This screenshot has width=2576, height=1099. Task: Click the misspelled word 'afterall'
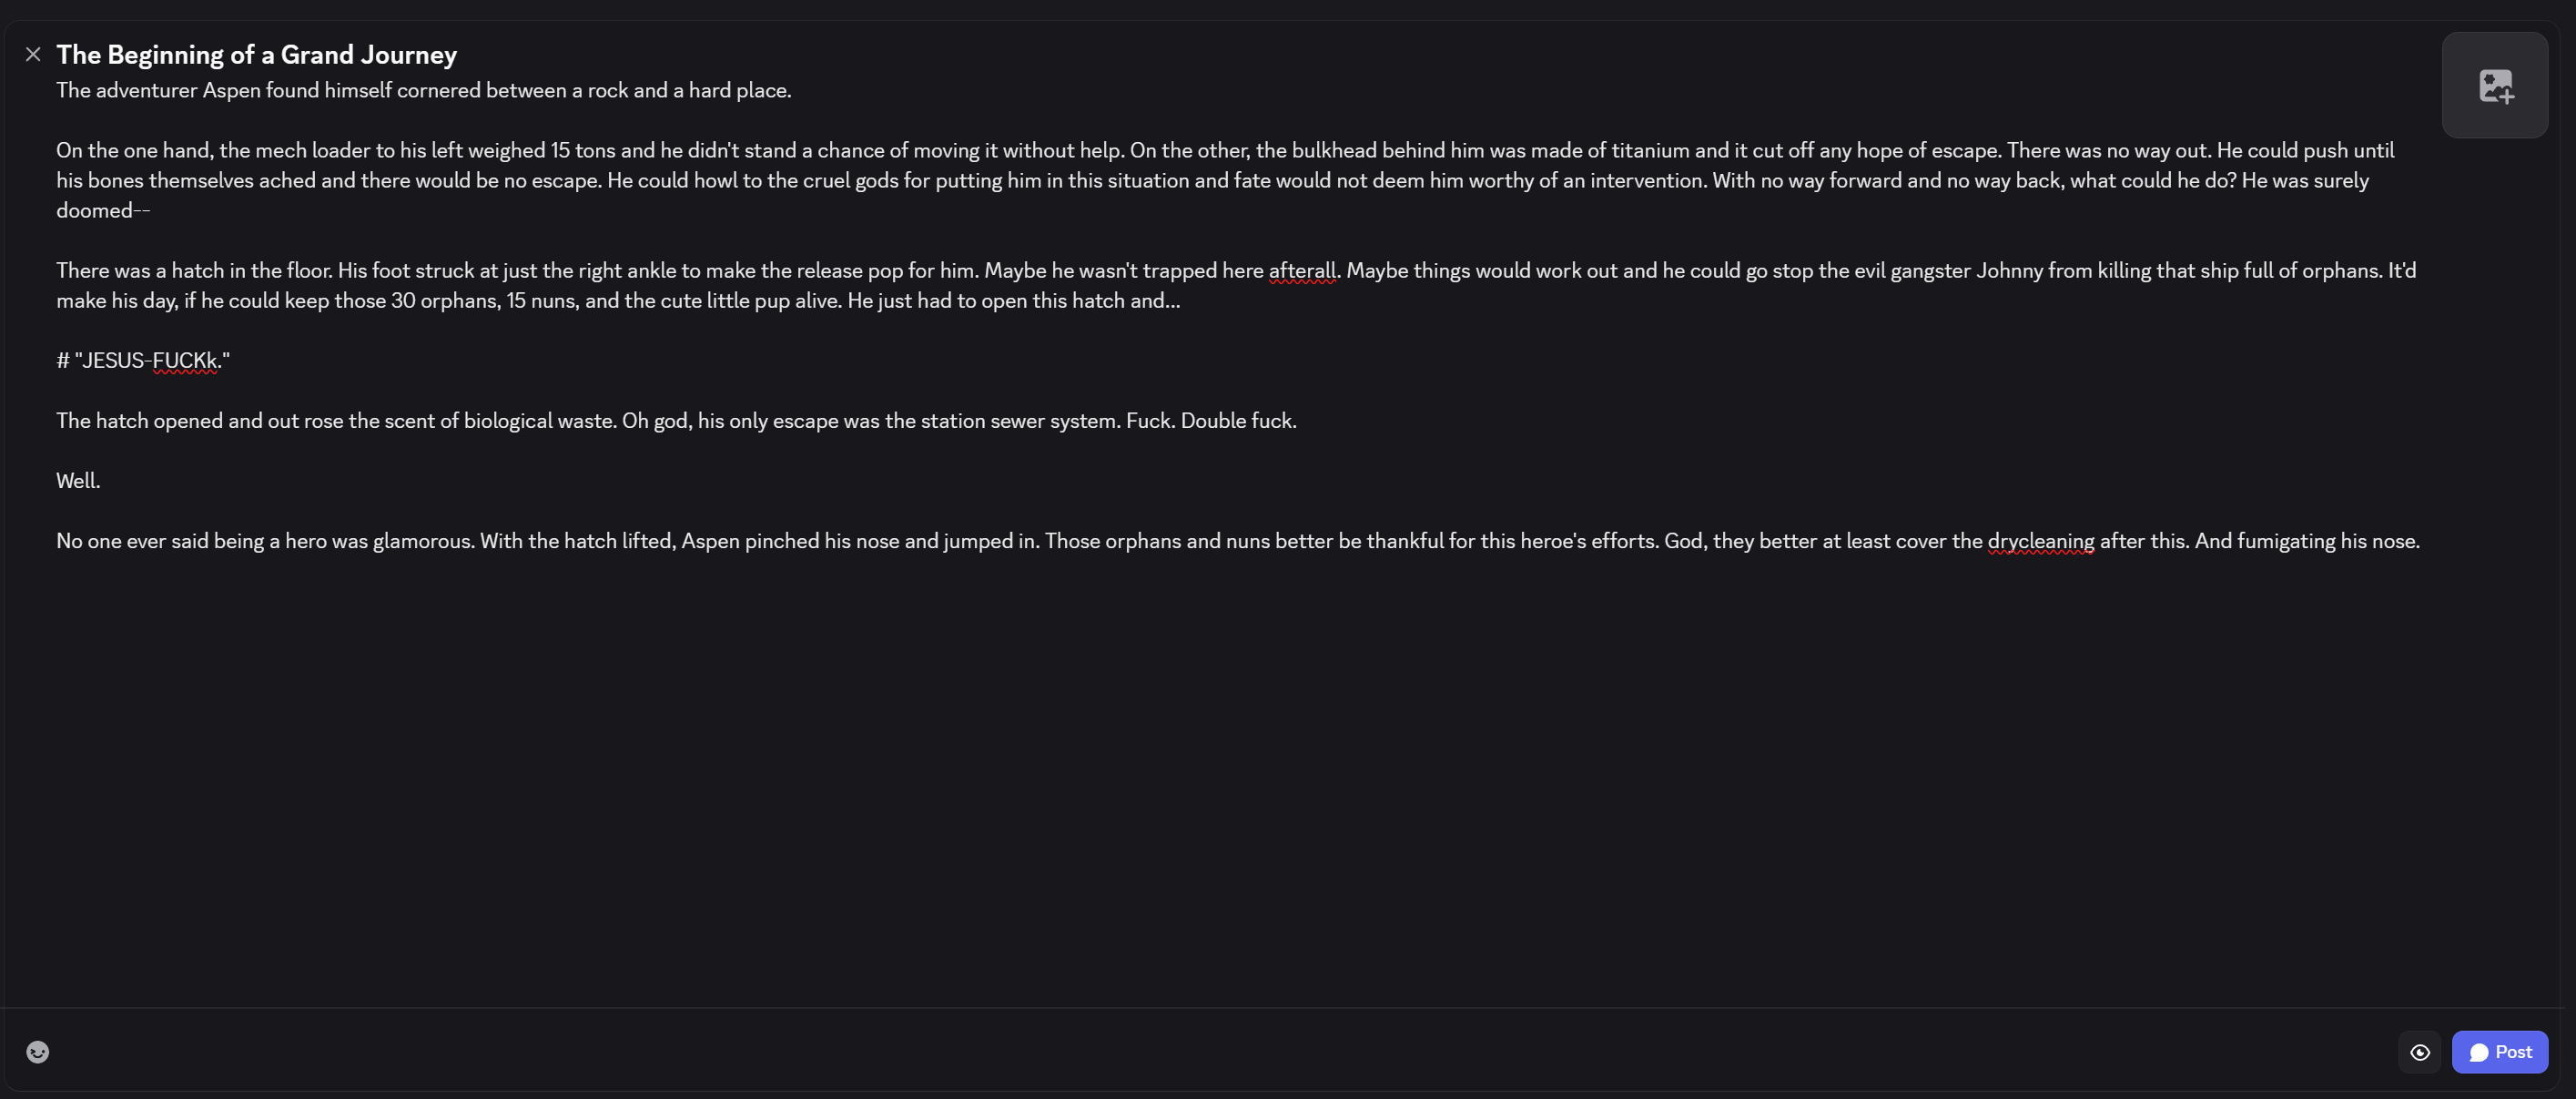[1301, 271]
